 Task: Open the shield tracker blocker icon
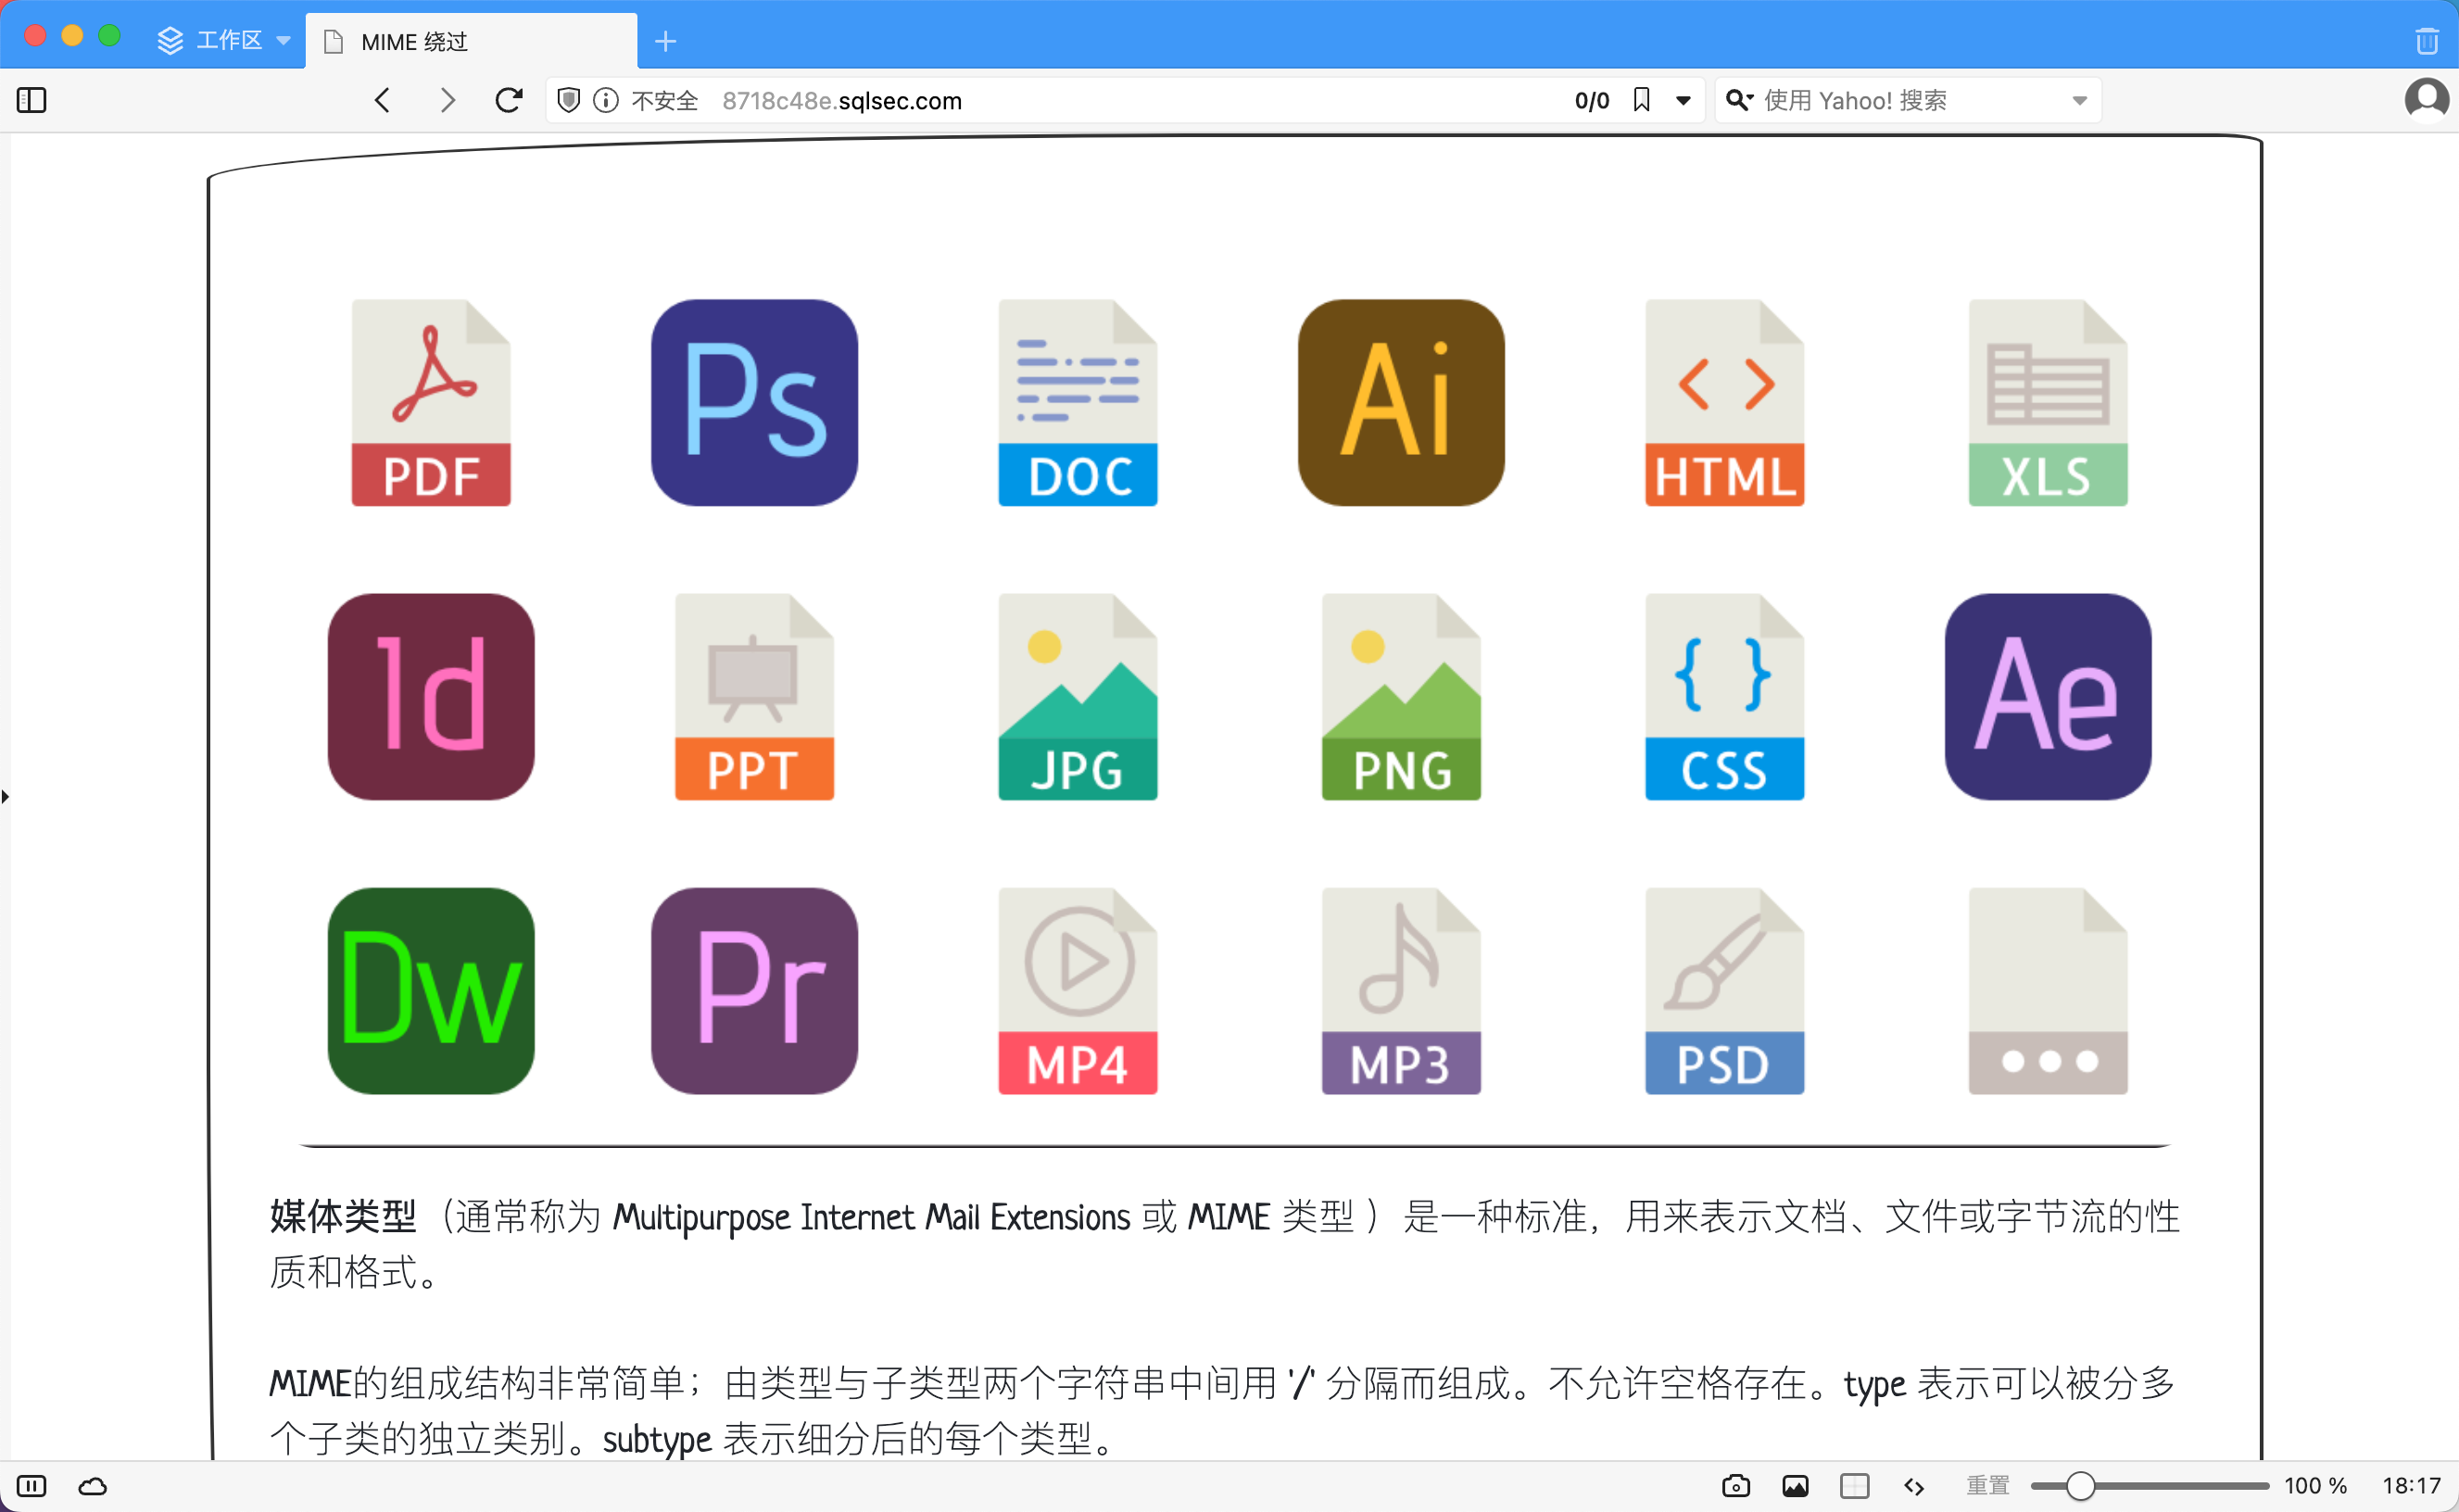568,100
